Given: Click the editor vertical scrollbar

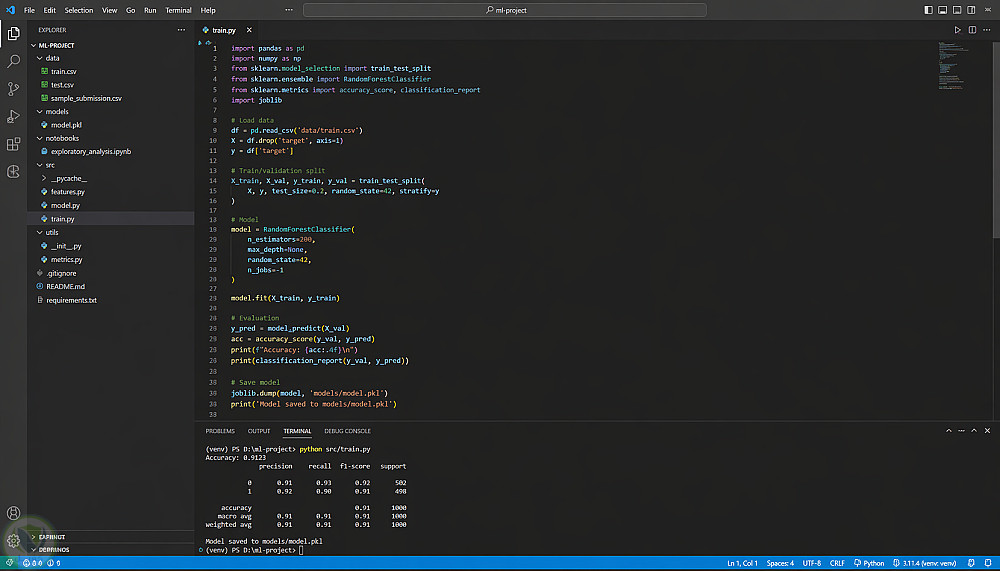Looking at the screenshot, I should (996, 138).
